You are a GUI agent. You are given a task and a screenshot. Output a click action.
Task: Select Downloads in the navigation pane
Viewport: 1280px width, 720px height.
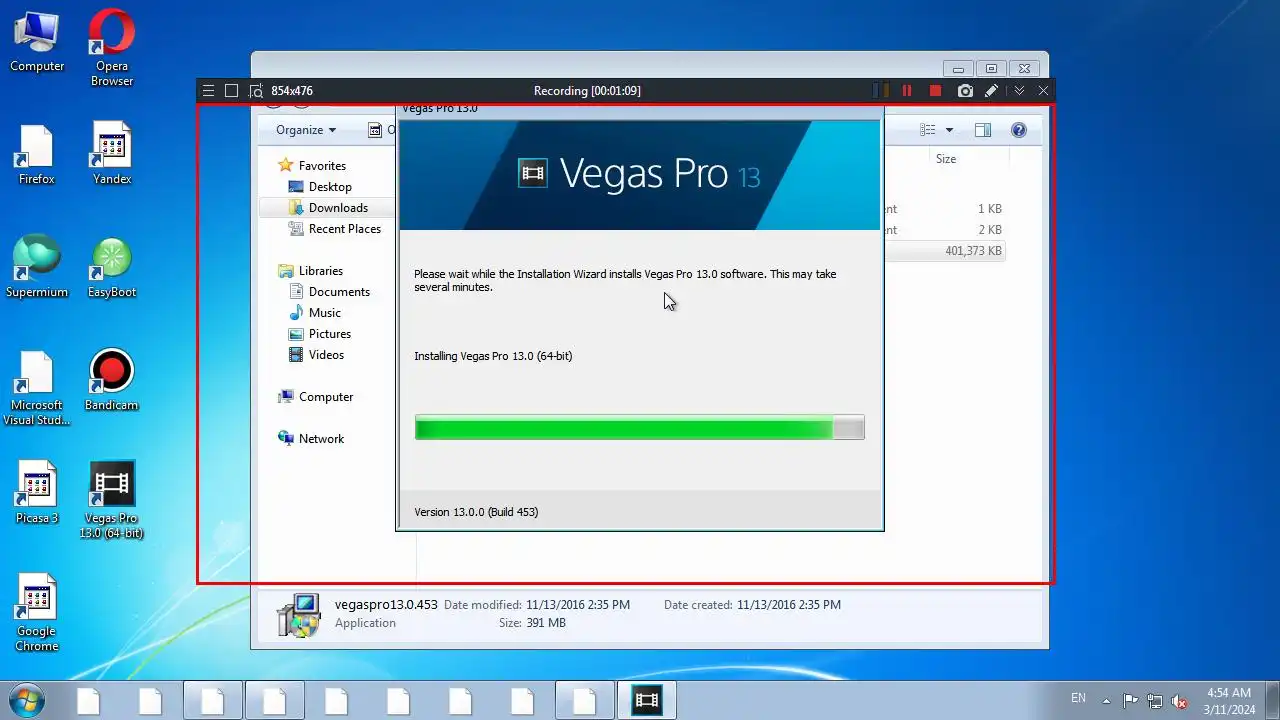click(x=338, y=208)
